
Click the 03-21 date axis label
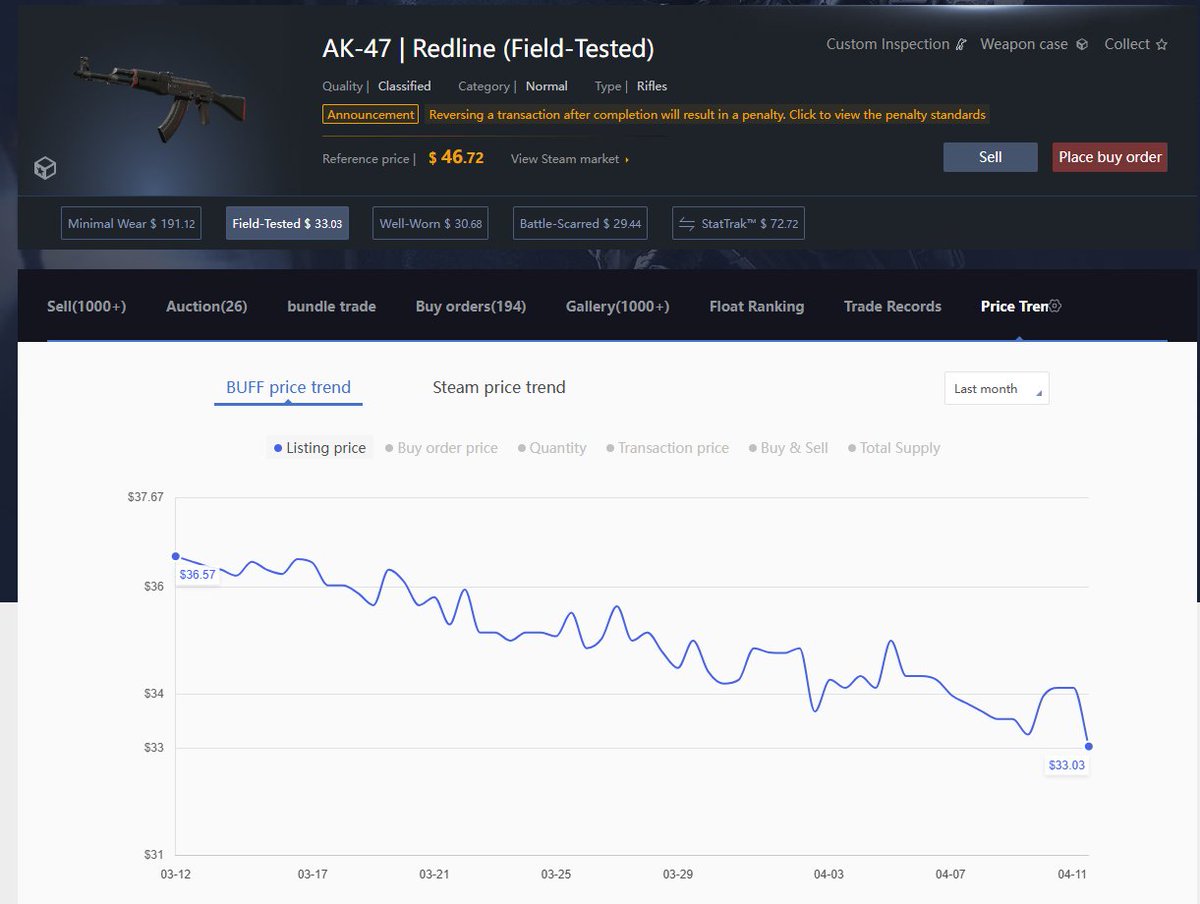[434, 874]
